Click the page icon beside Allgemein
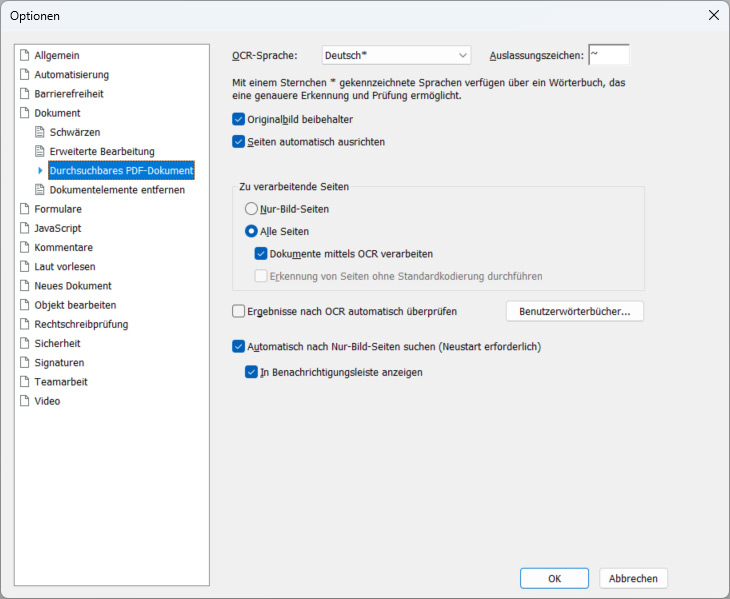 (x=25, y=55)
